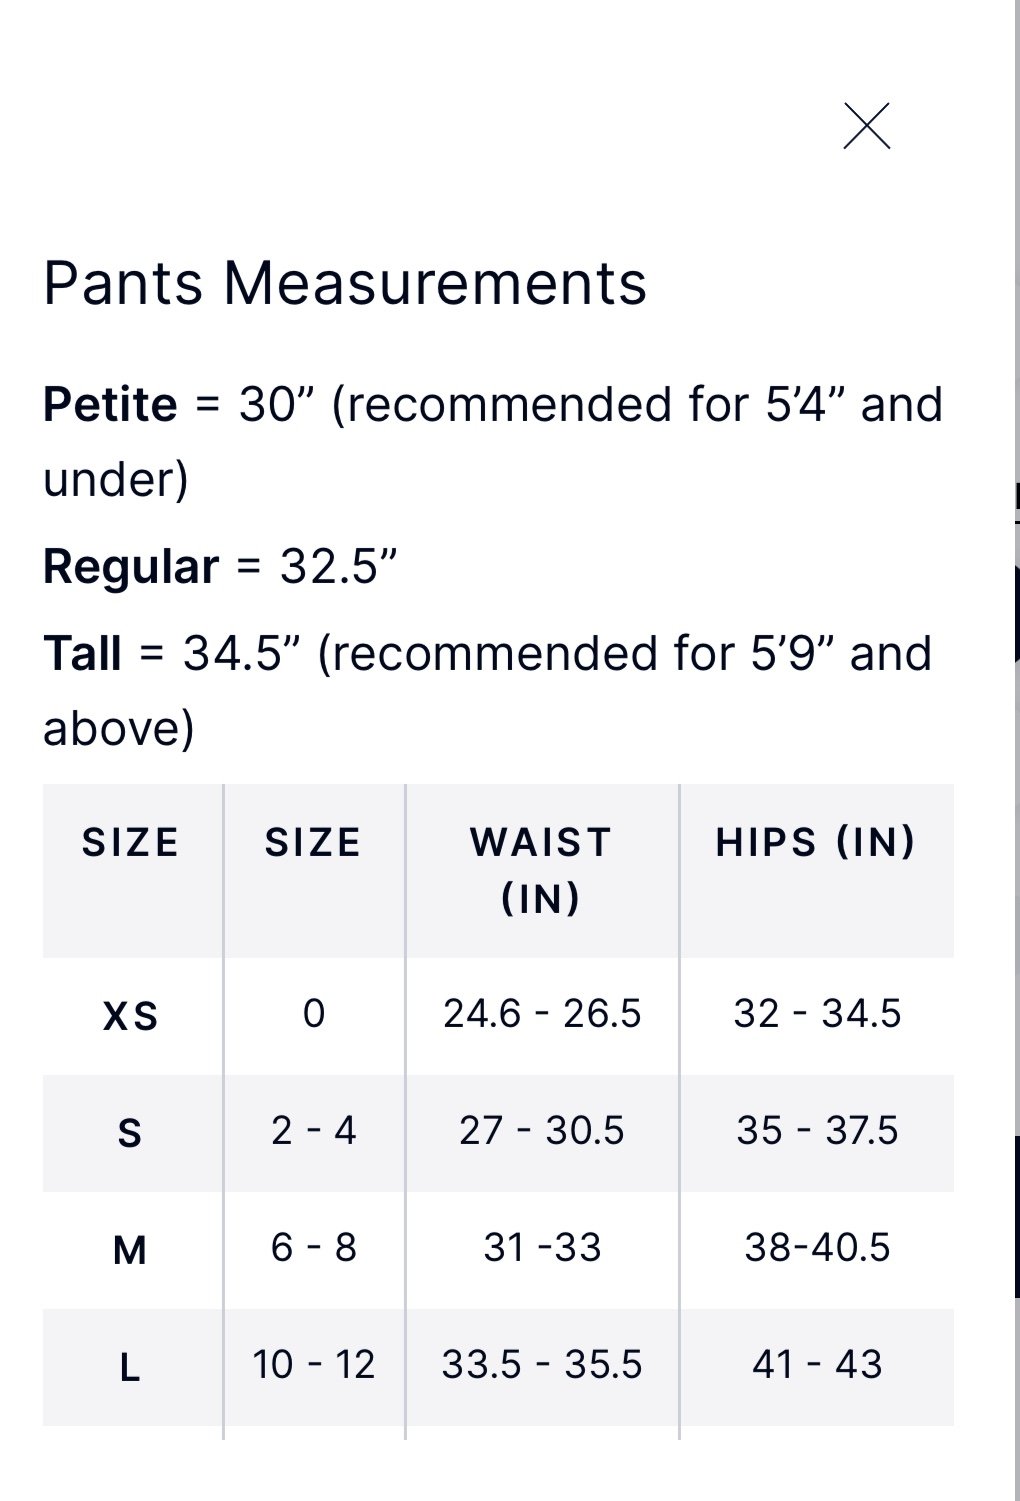
Task: Select the L size row label
Action: pos(130,1367)
